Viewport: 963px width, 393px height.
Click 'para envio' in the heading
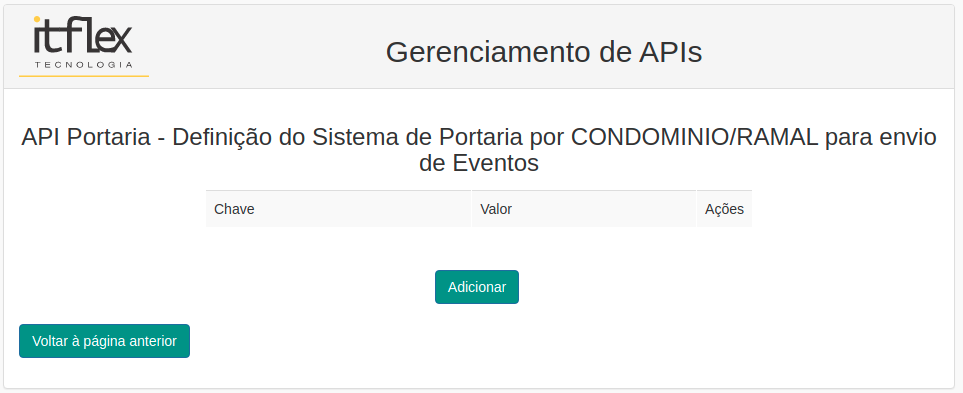881,138
